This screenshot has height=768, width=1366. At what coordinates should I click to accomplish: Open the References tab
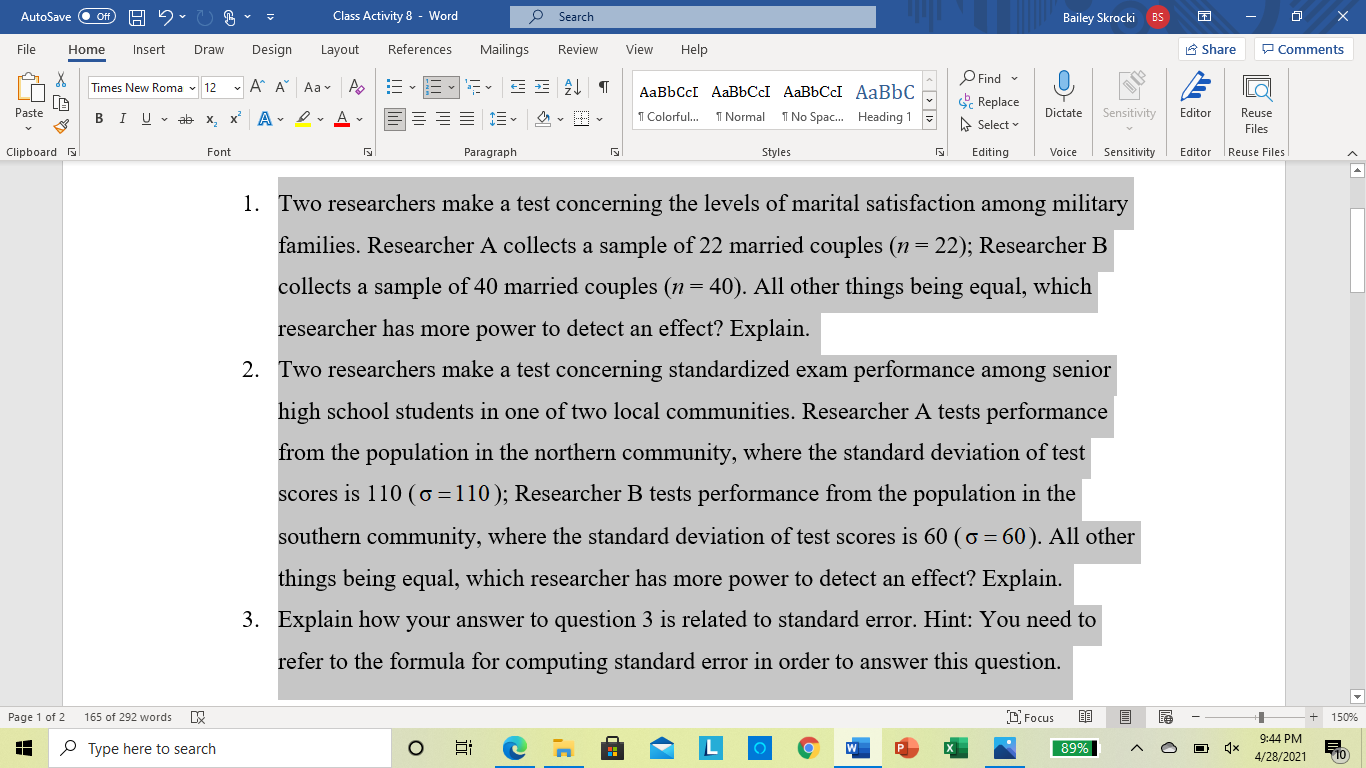coord(419,50)
